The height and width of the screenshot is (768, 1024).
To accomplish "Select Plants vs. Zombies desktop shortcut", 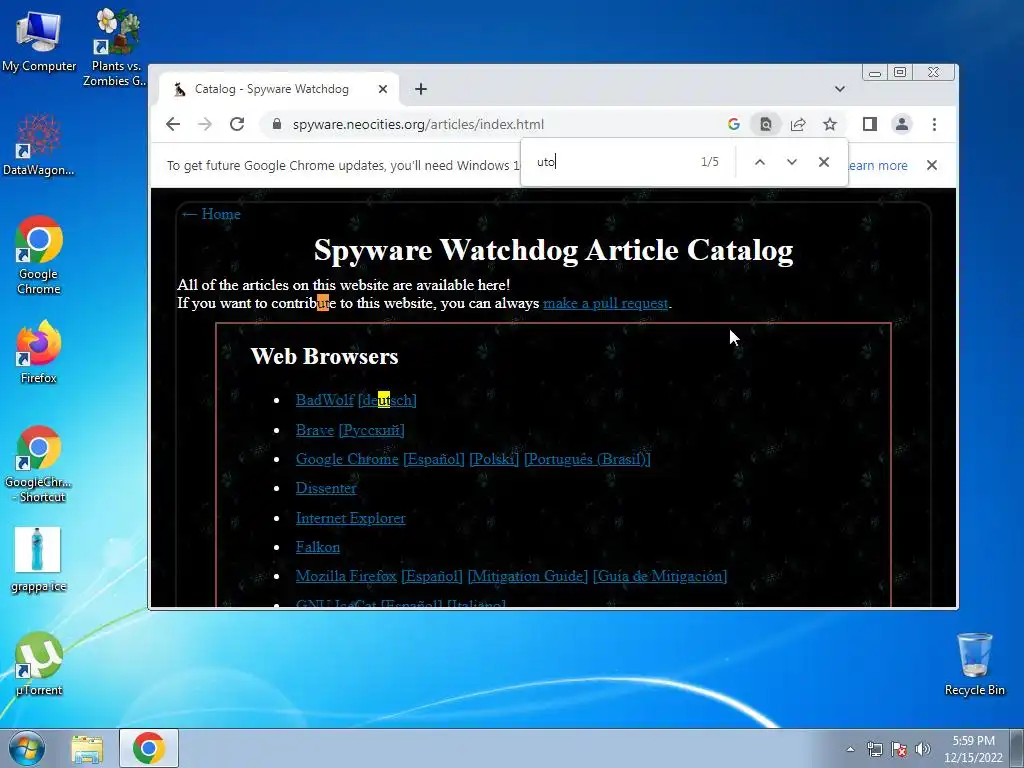I will [x=116, y=47].
